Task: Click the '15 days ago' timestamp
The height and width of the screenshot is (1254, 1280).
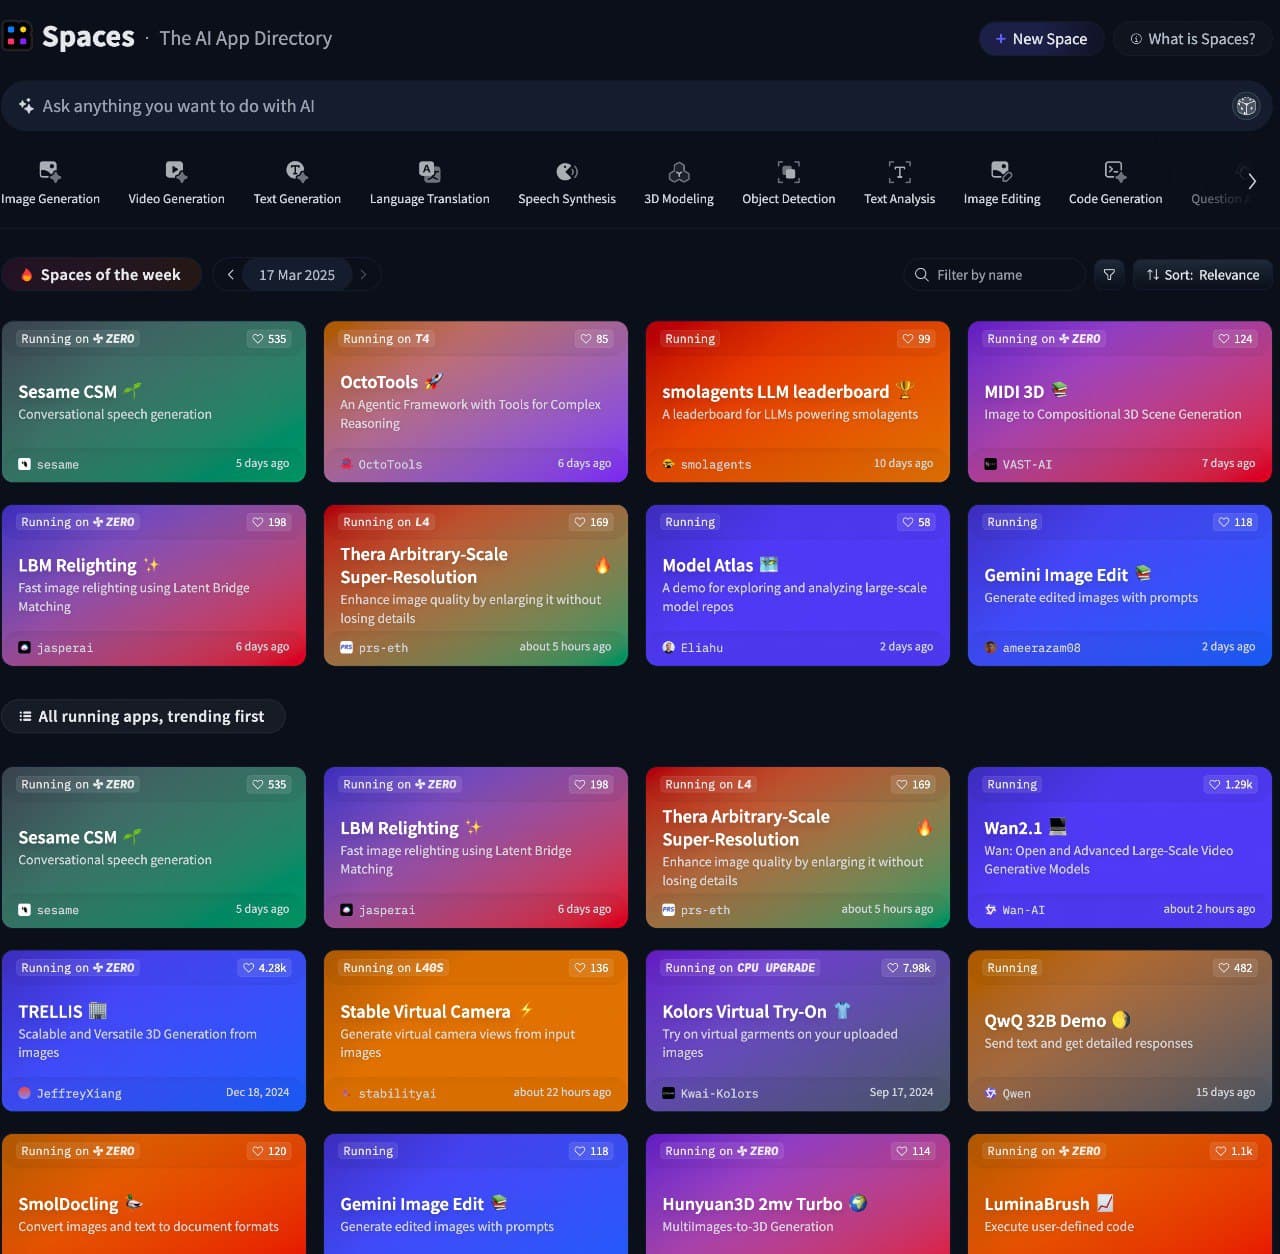Action: coord(1225,1092)
